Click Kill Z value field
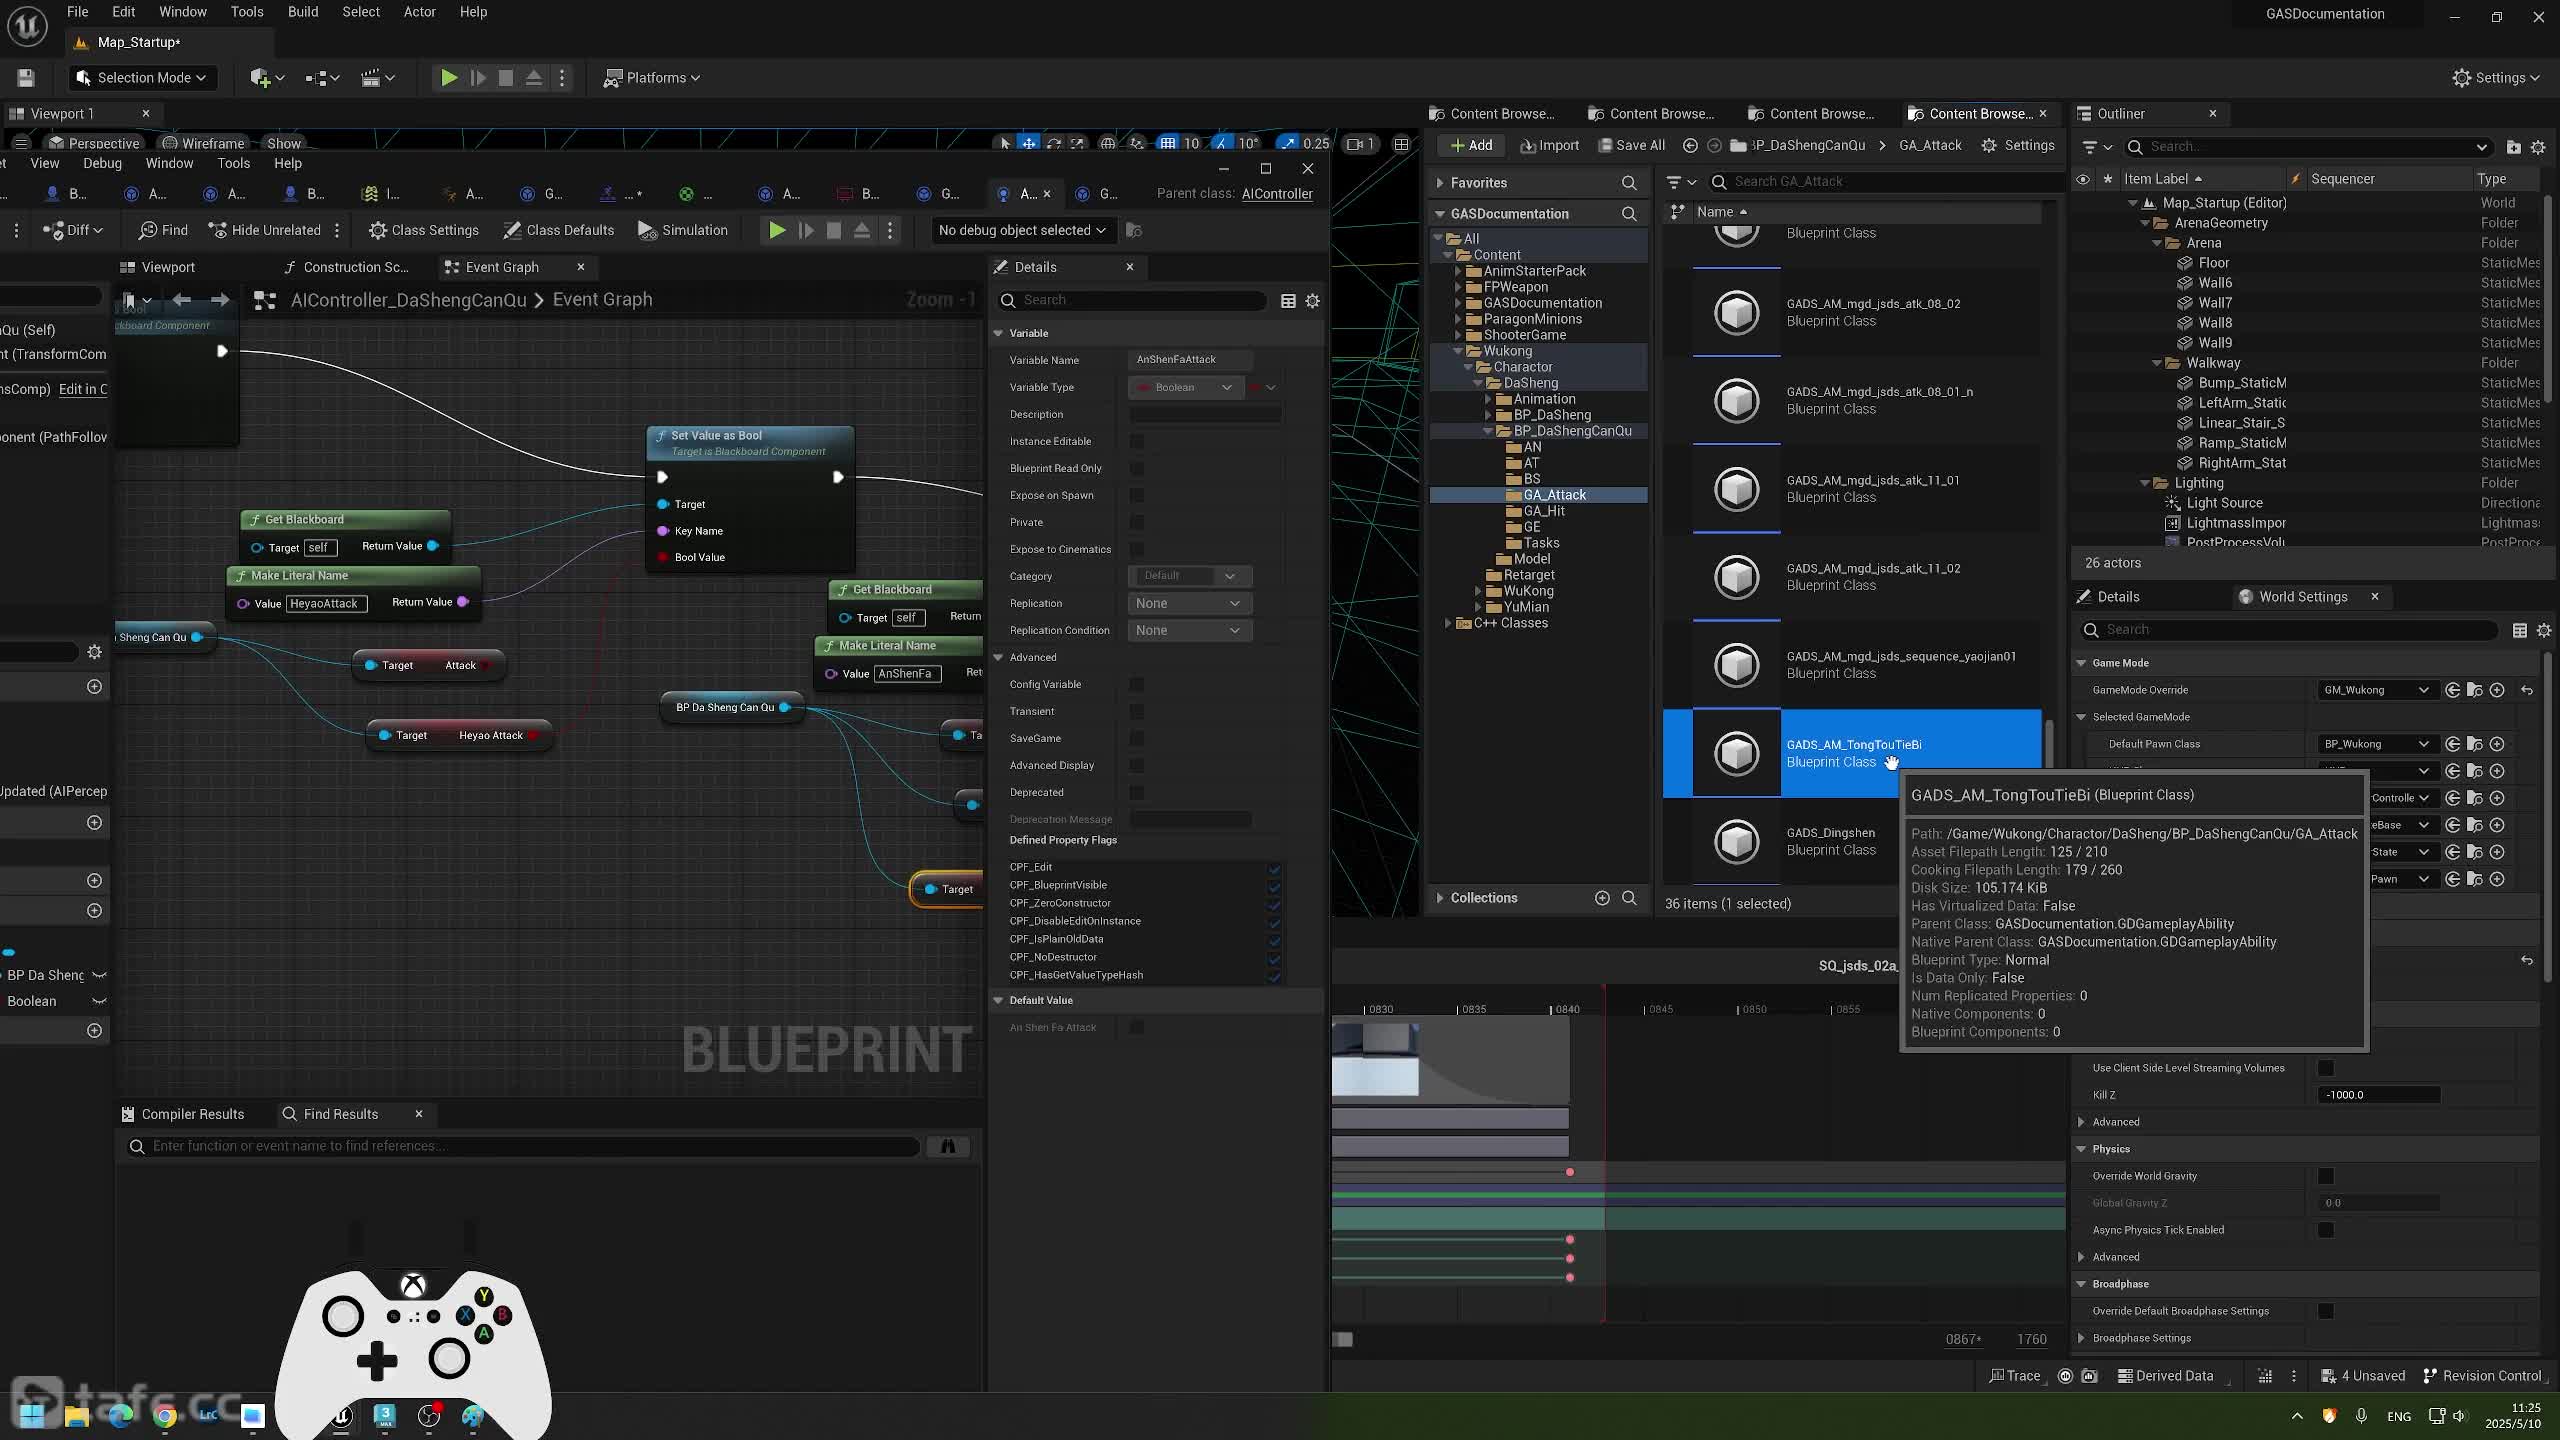The height and width of the screenshot is (1440, 2560). (2379, 1095)
